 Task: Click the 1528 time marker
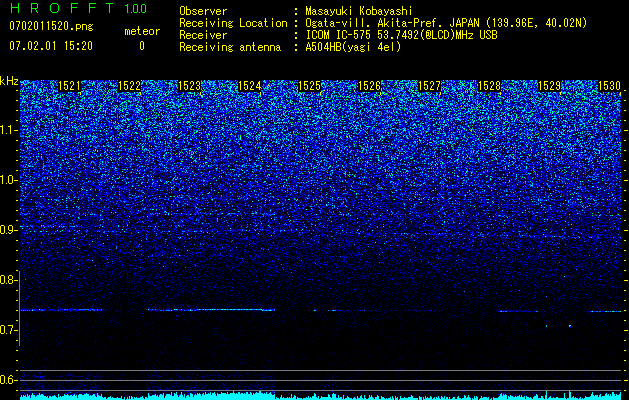pyautogui.click(x=489, y=86)
